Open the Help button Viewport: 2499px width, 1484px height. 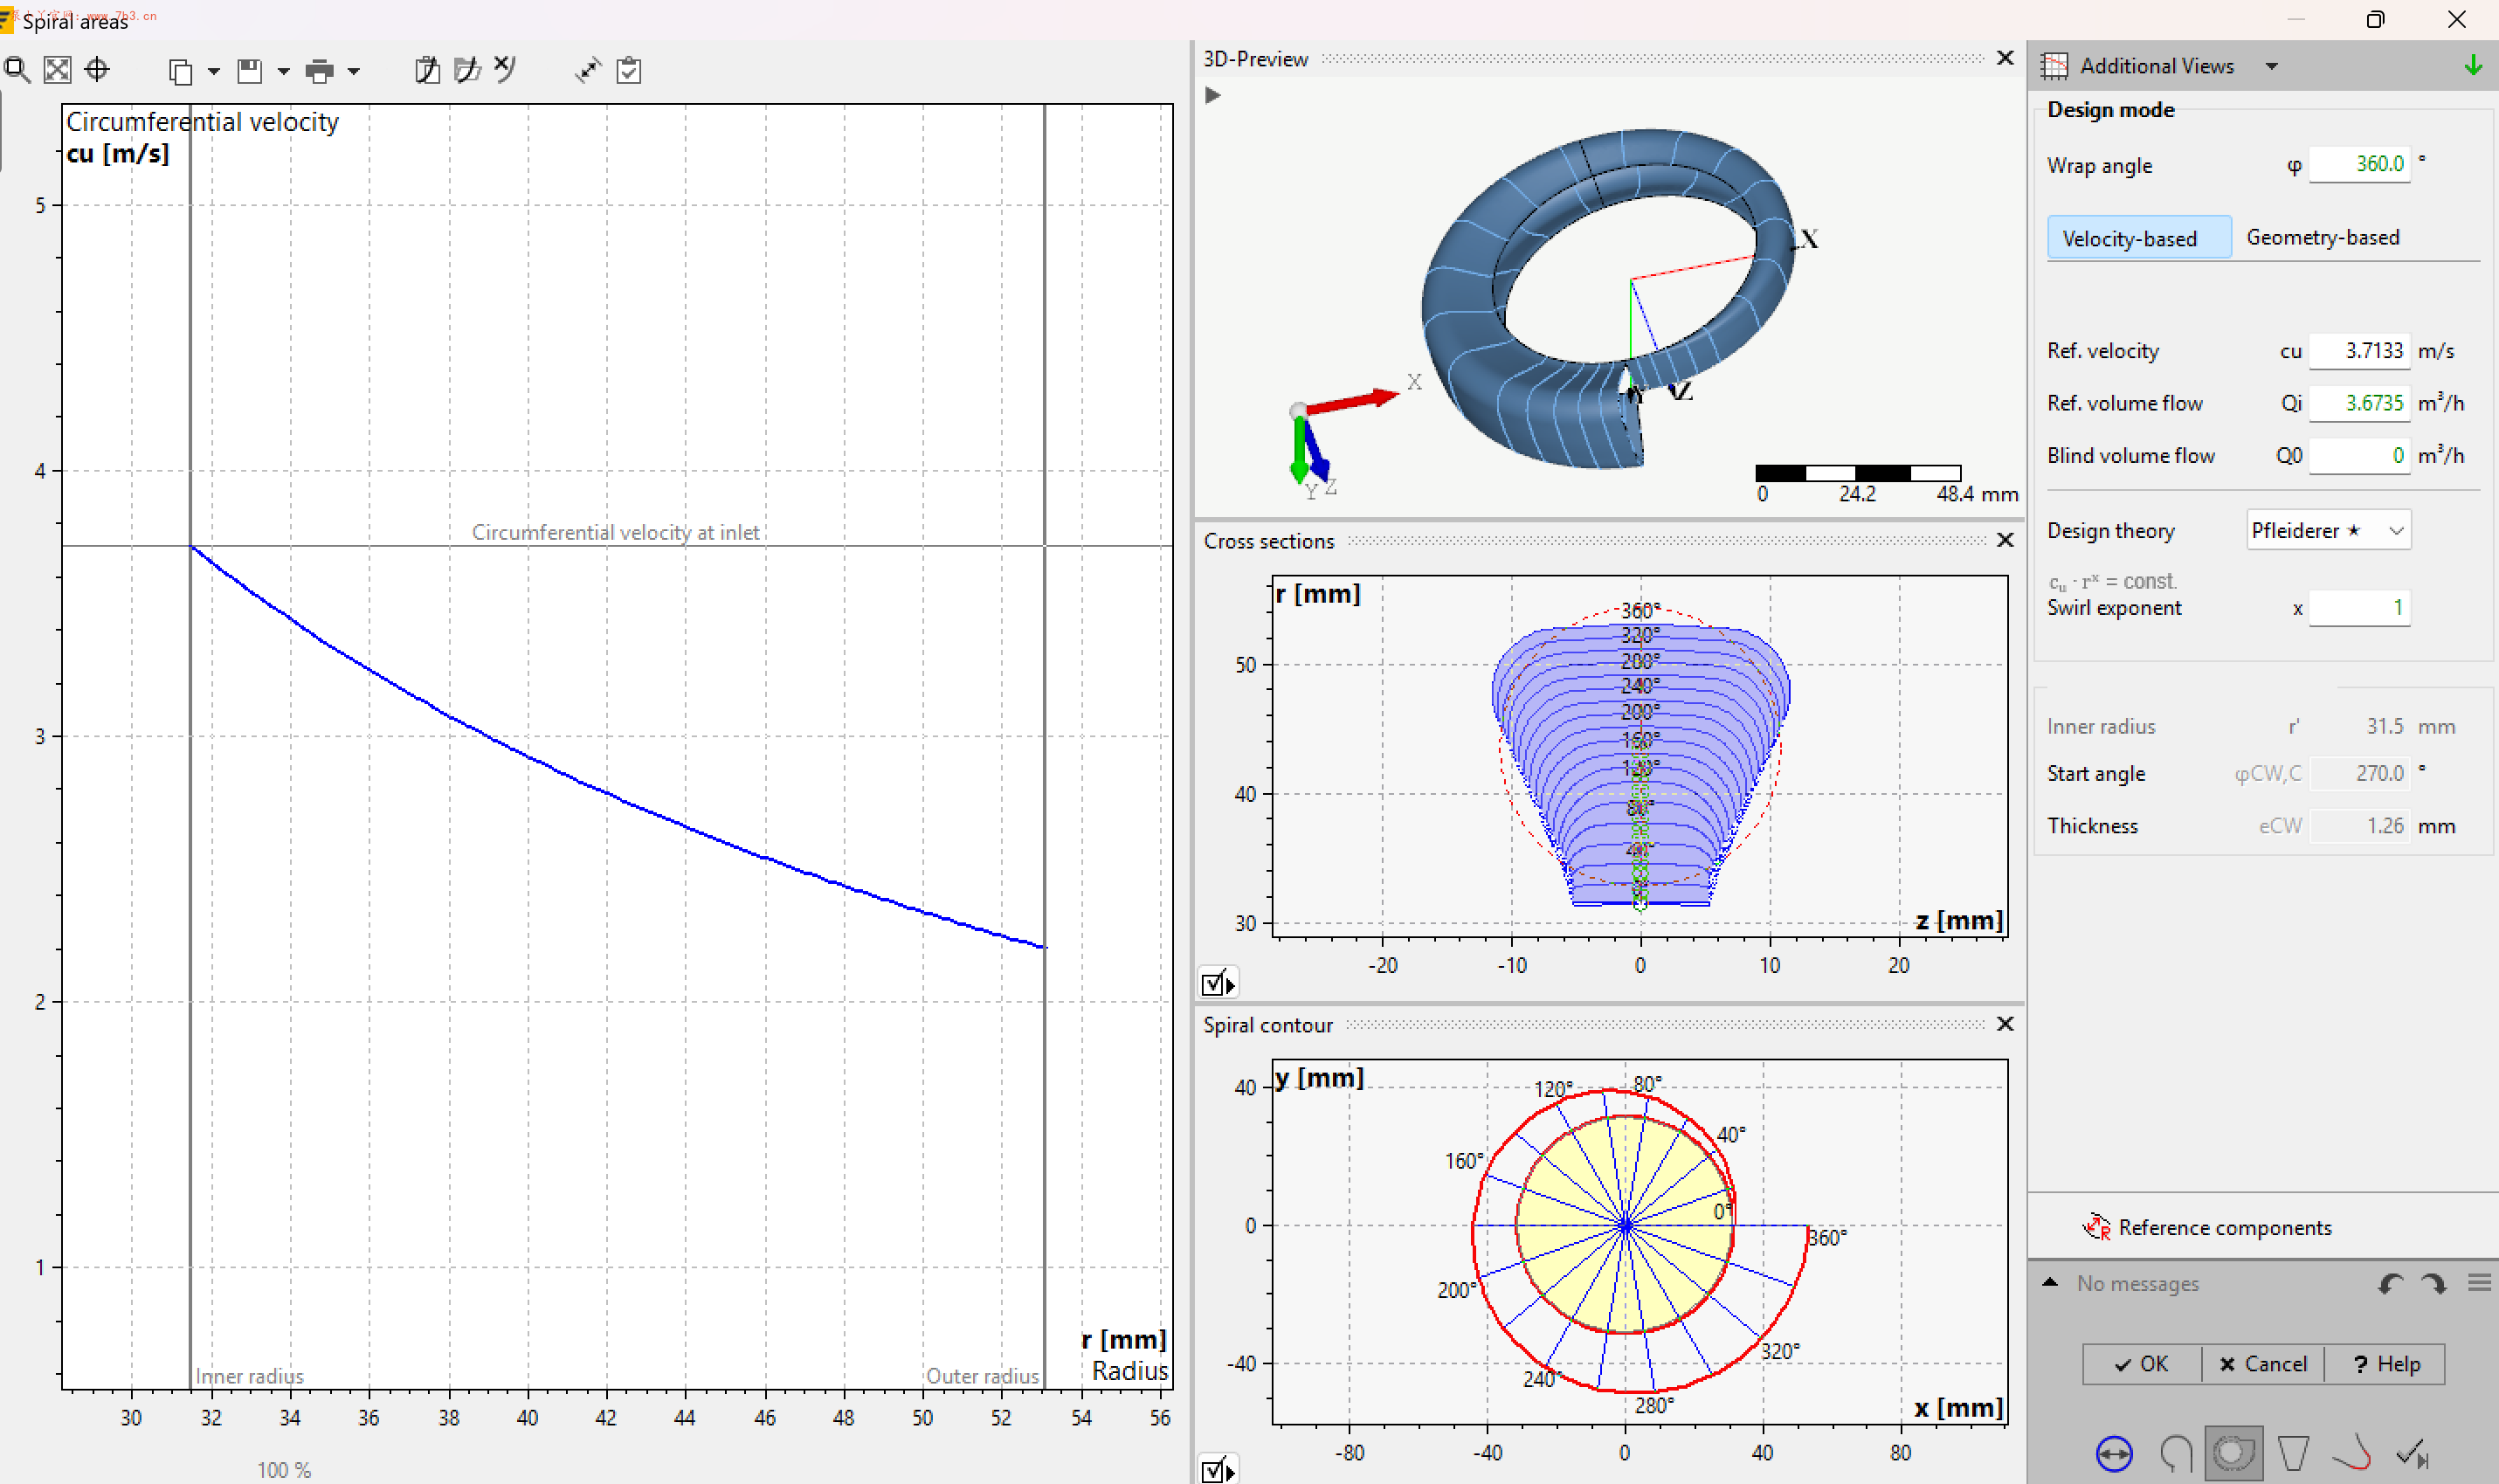click(2385, 1364)
